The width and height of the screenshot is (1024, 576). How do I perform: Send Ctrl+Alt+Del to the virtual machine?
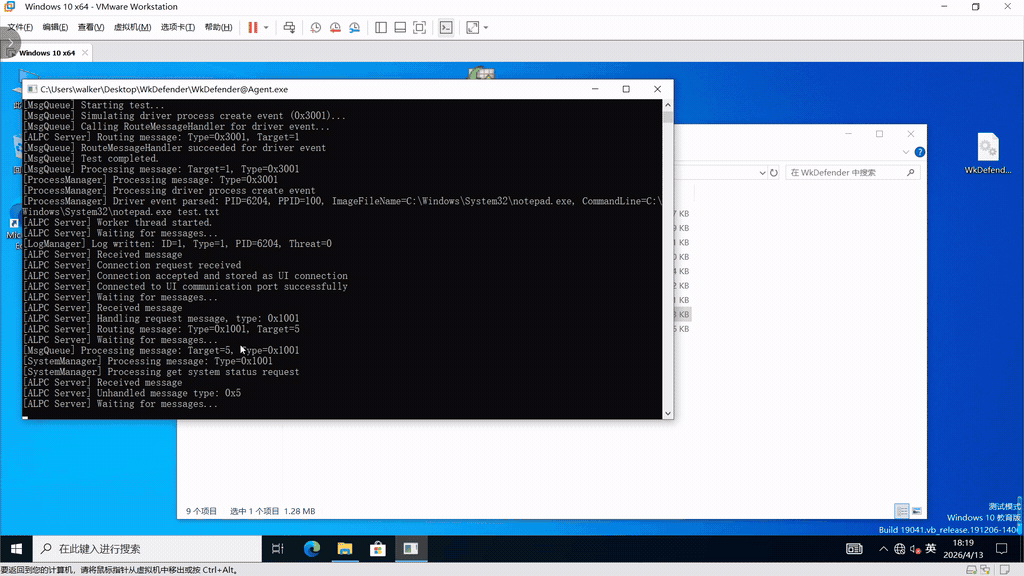(x=289, y=27)
